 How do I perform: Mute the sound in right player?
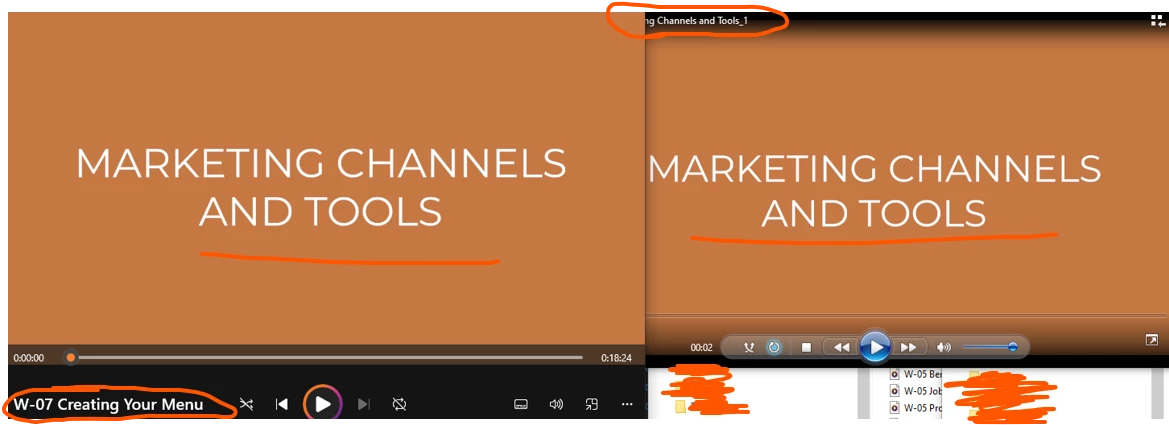pyautogui.click(x=944, y=347)
